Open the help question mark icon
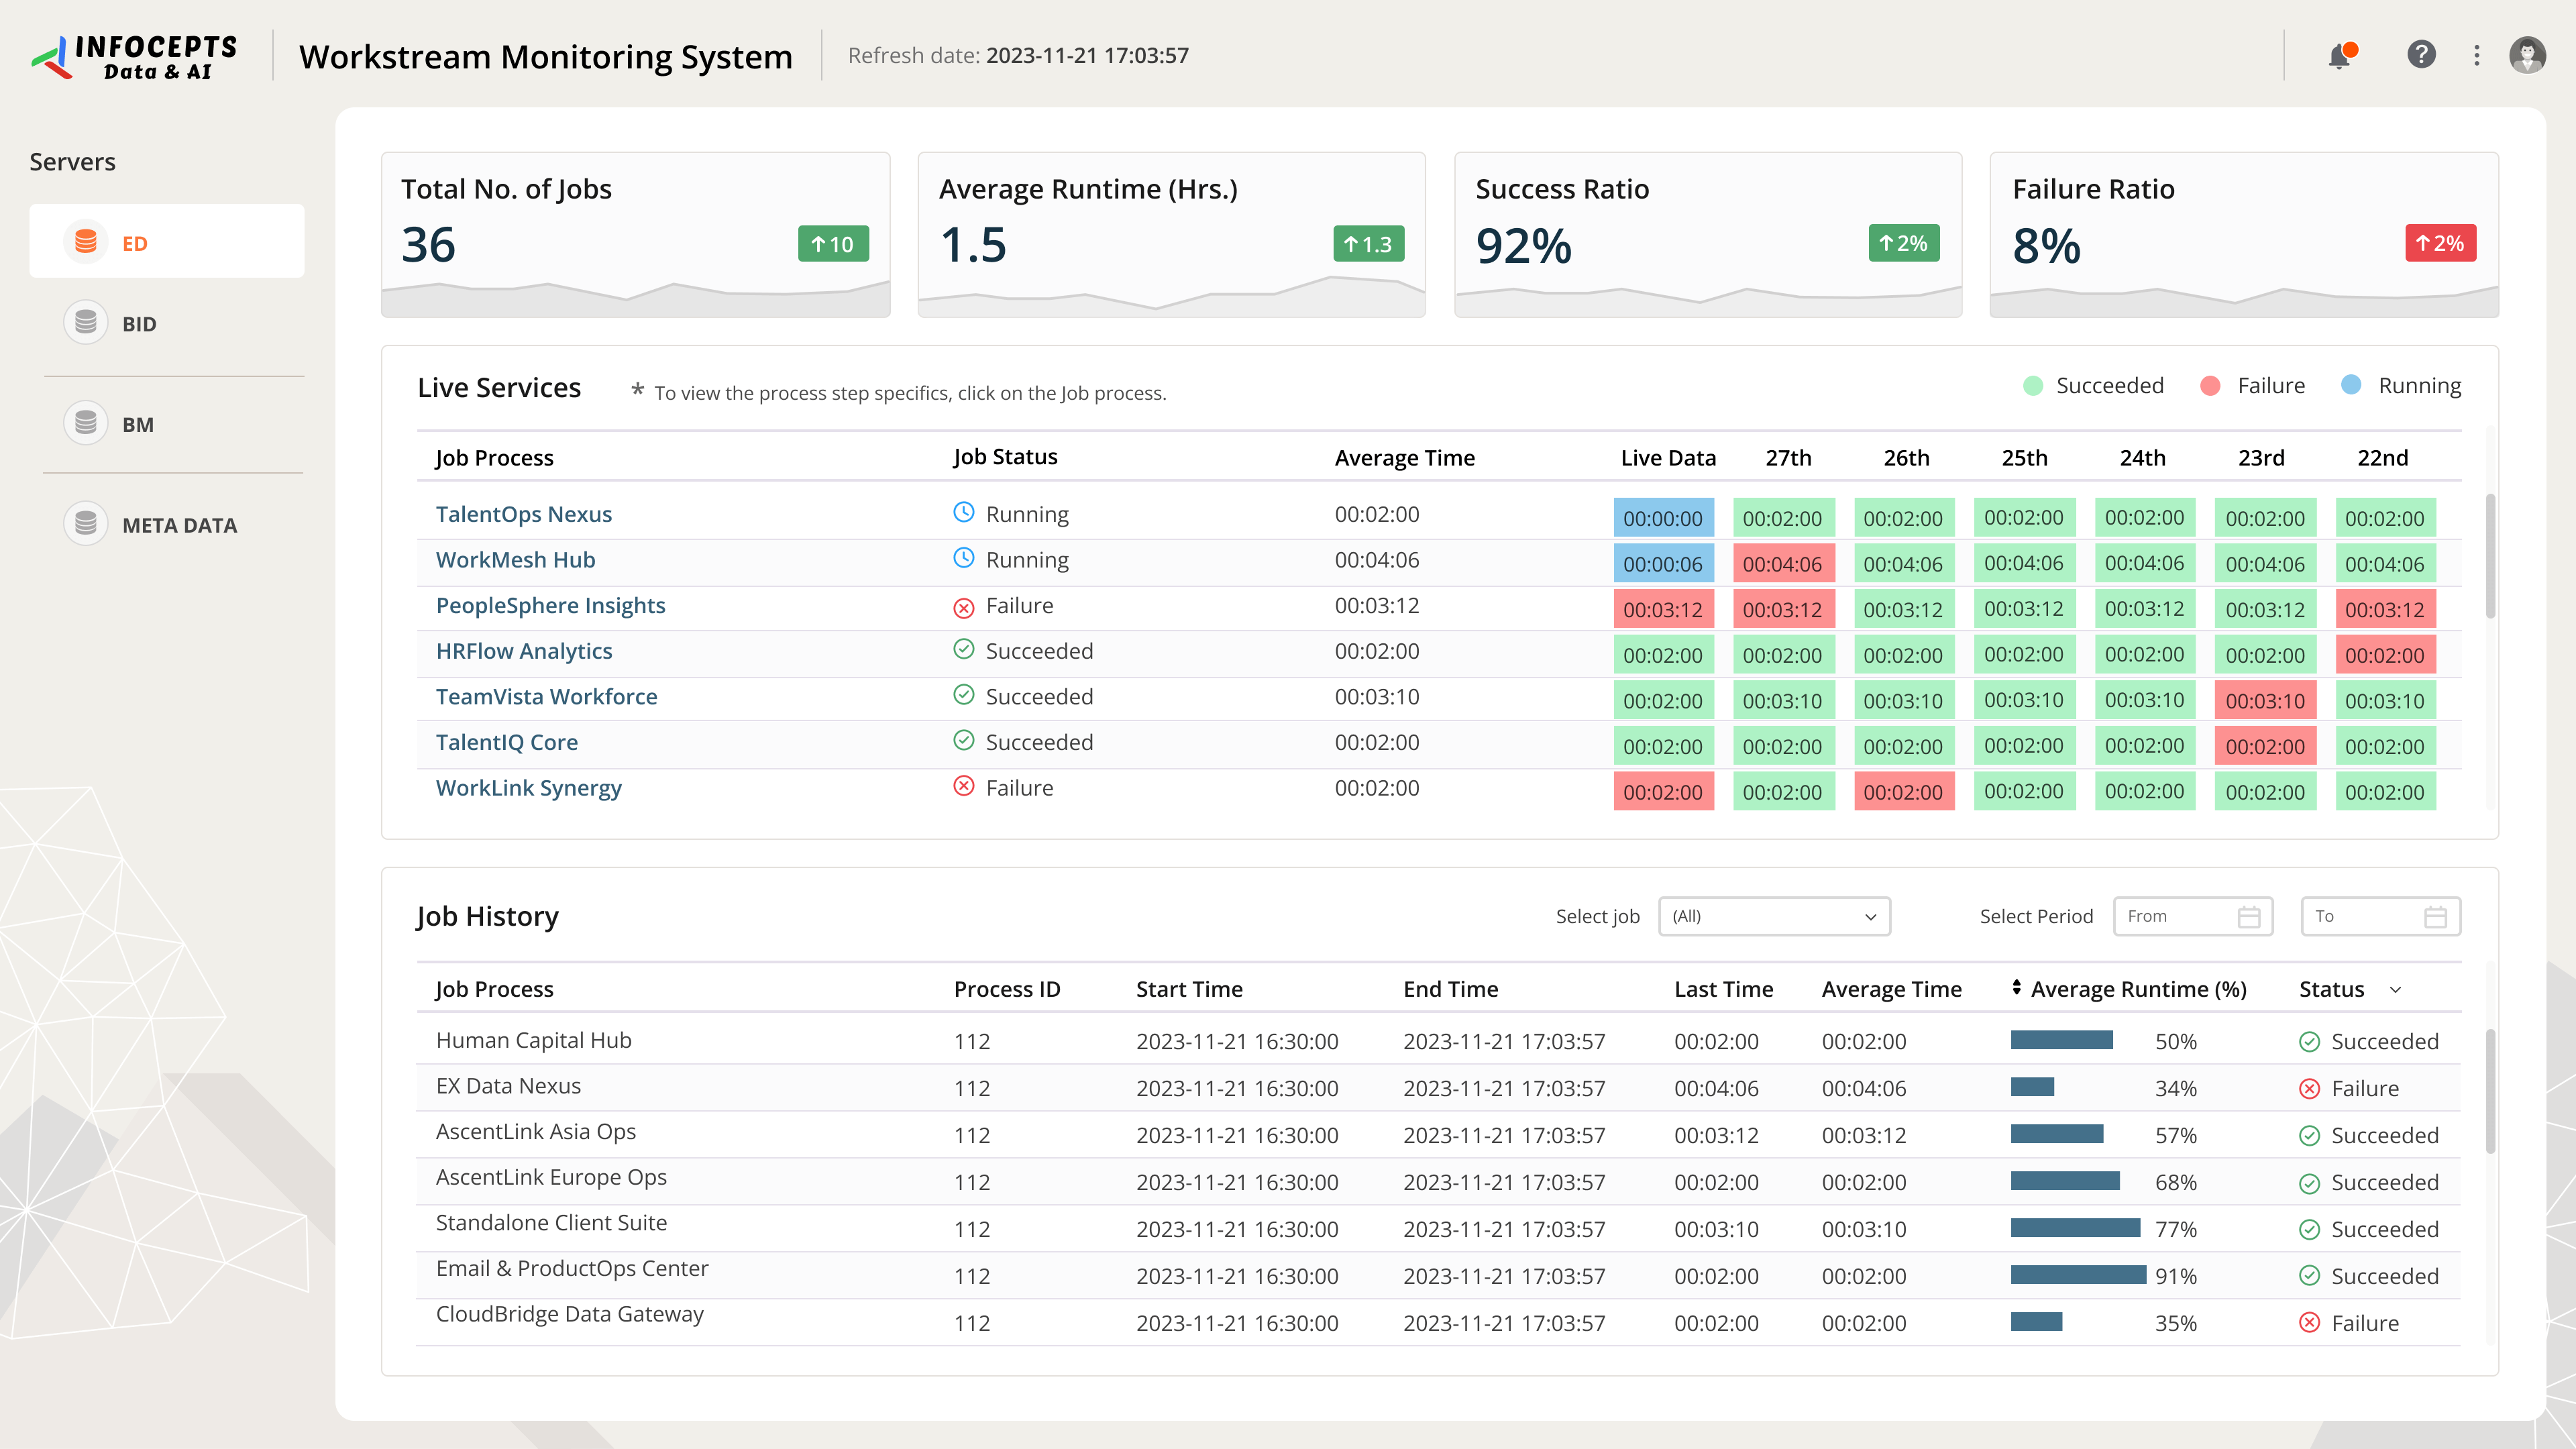This screenshot has width=2576, height=1449. (2420, 54)
